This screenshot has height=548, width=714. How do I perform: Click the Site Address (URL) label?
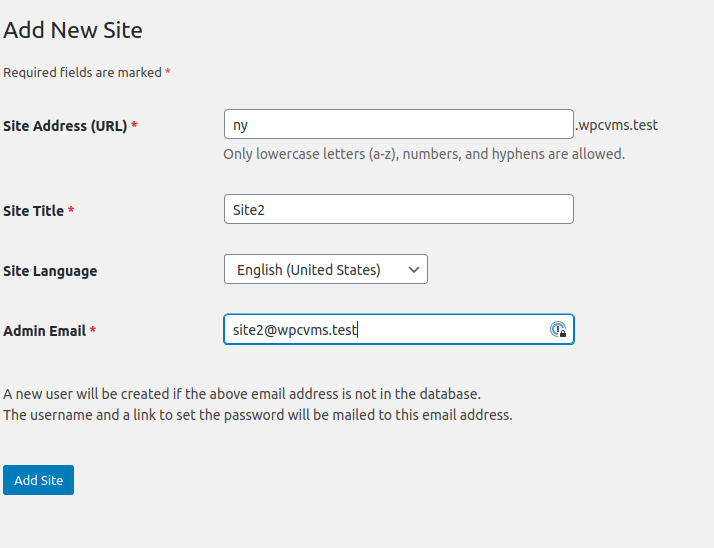[x=65, y=126]
